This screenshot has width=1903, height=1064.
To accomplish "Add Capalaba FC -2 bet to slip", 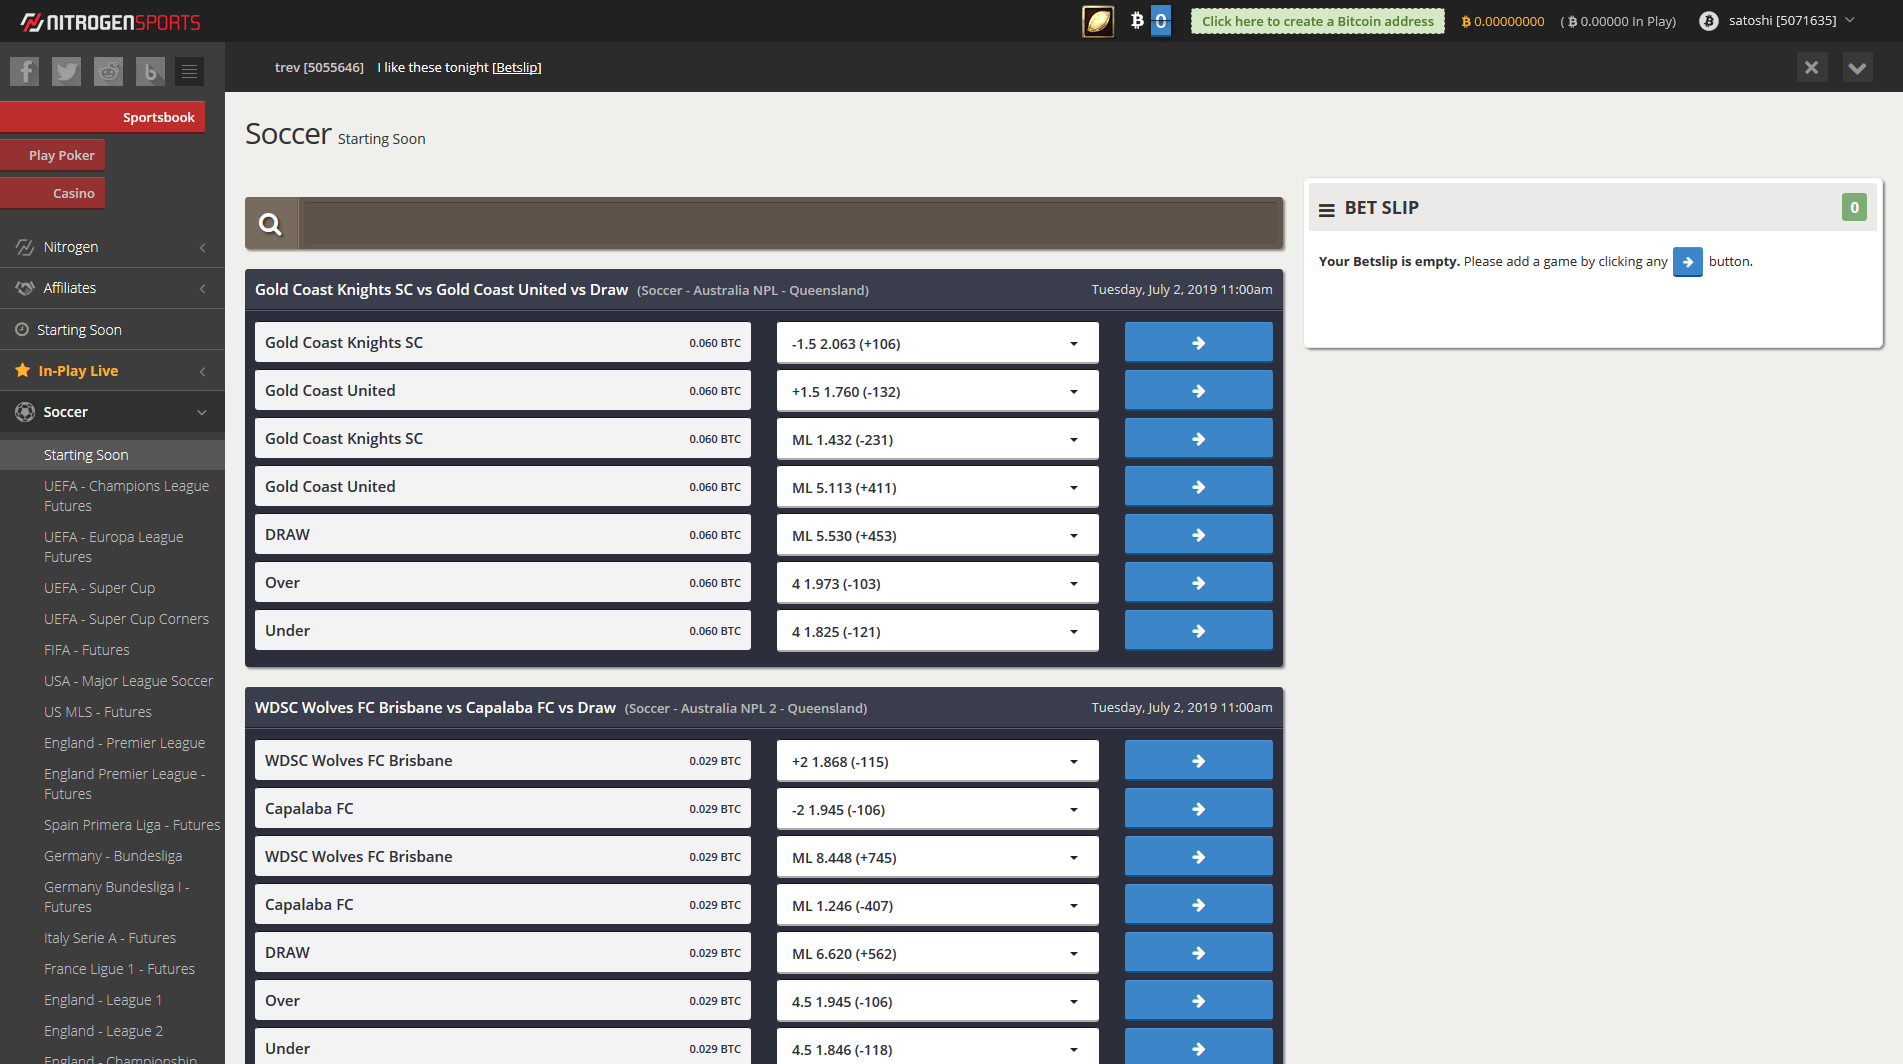I will pyautogui.click(x=1198, y=809).
